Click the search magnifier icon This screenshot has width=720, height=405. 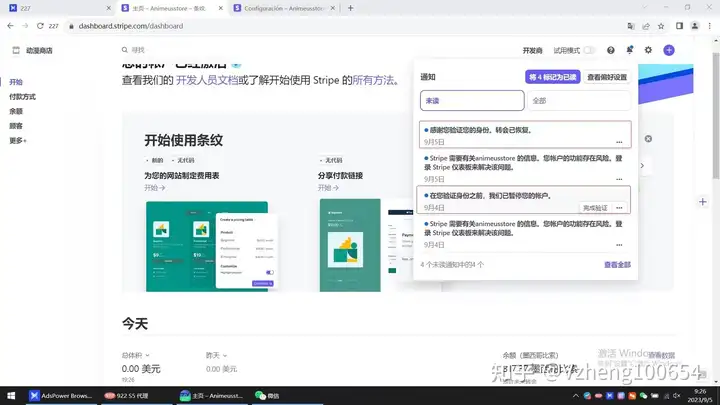(x=124, y=50)
